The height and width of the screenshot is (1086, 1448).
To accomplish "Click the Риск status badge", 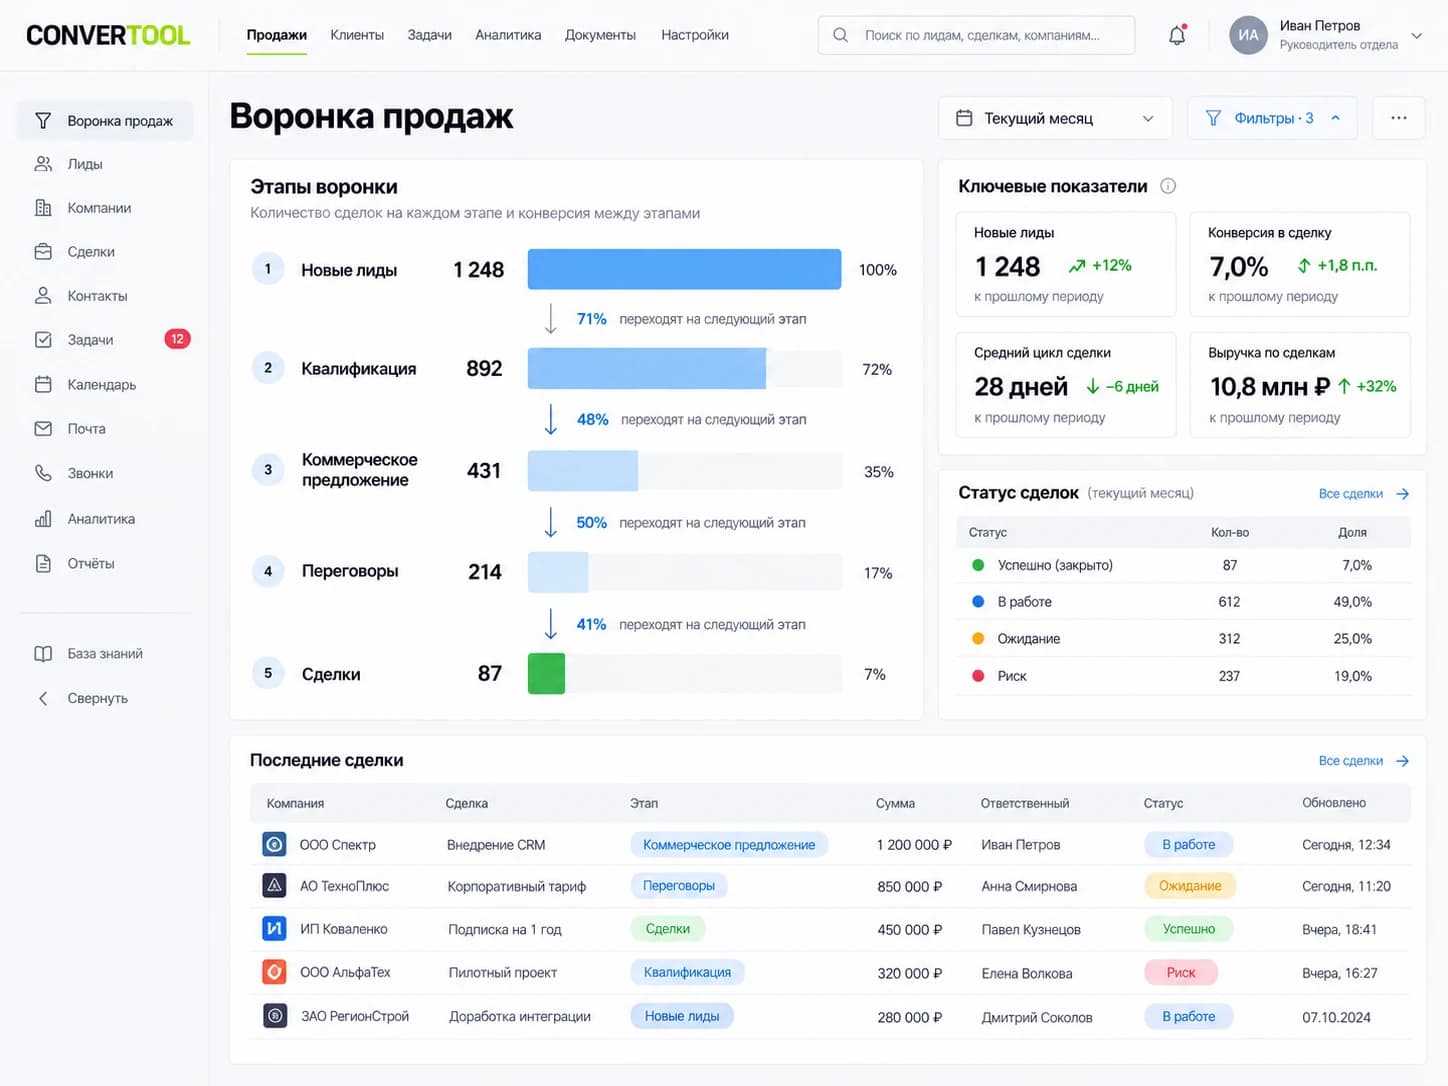I will (x=1181, y=972).
